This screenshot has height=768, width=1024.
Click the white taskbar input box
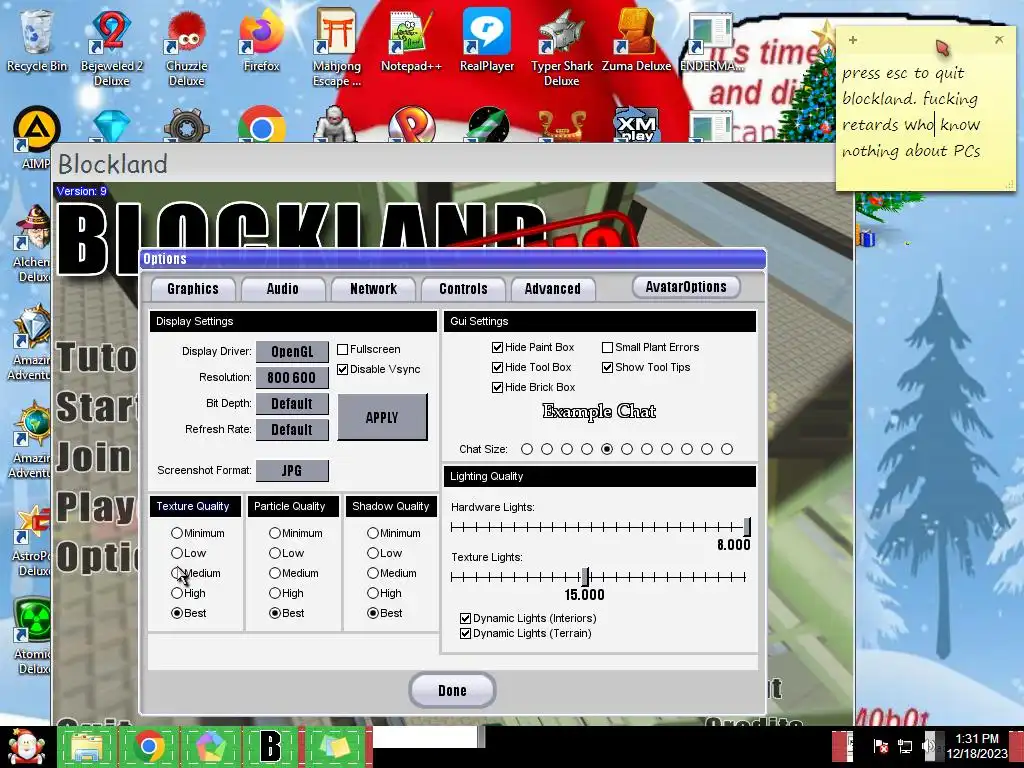(425, 737)
